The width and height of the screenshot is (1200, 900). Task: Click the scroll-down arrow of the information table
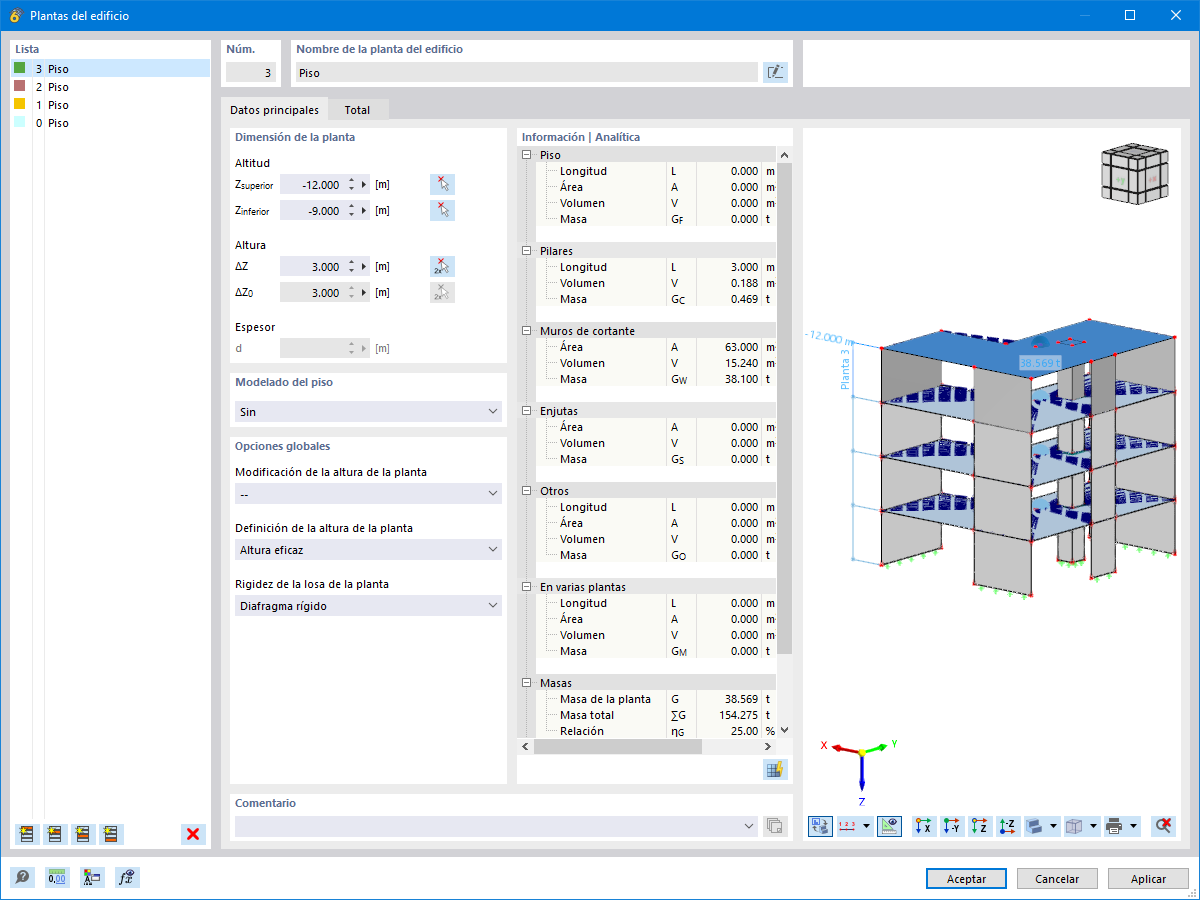pyautogui.click(x=784, y=731)
